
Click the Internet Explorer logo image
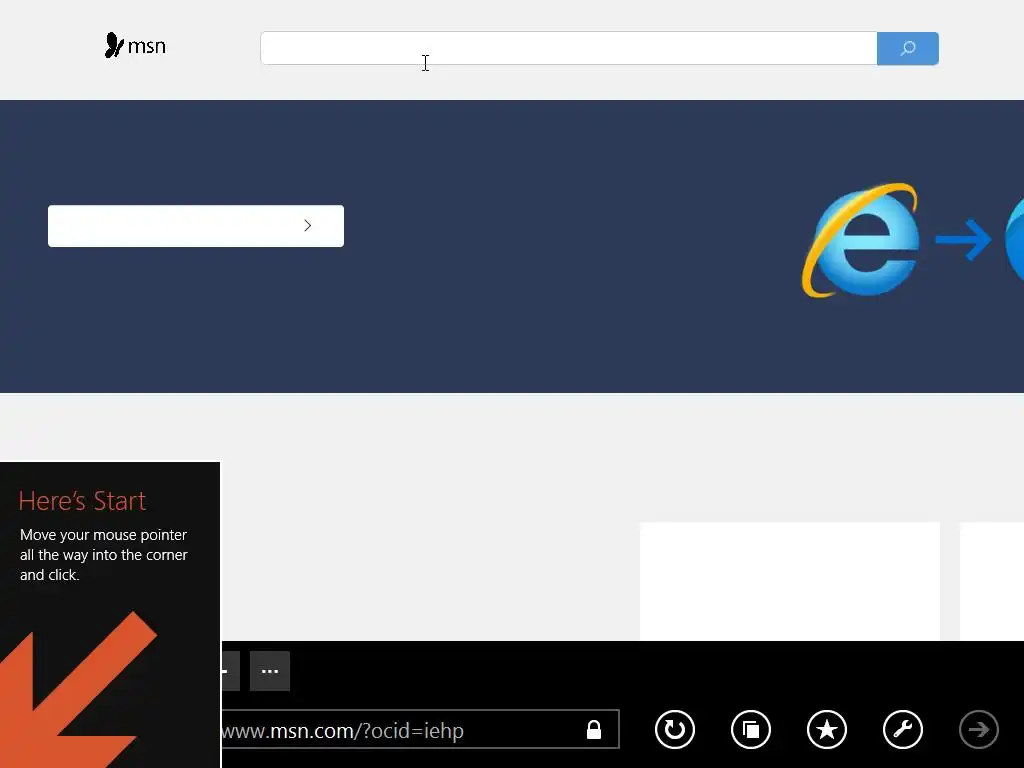tap(861, 240)
